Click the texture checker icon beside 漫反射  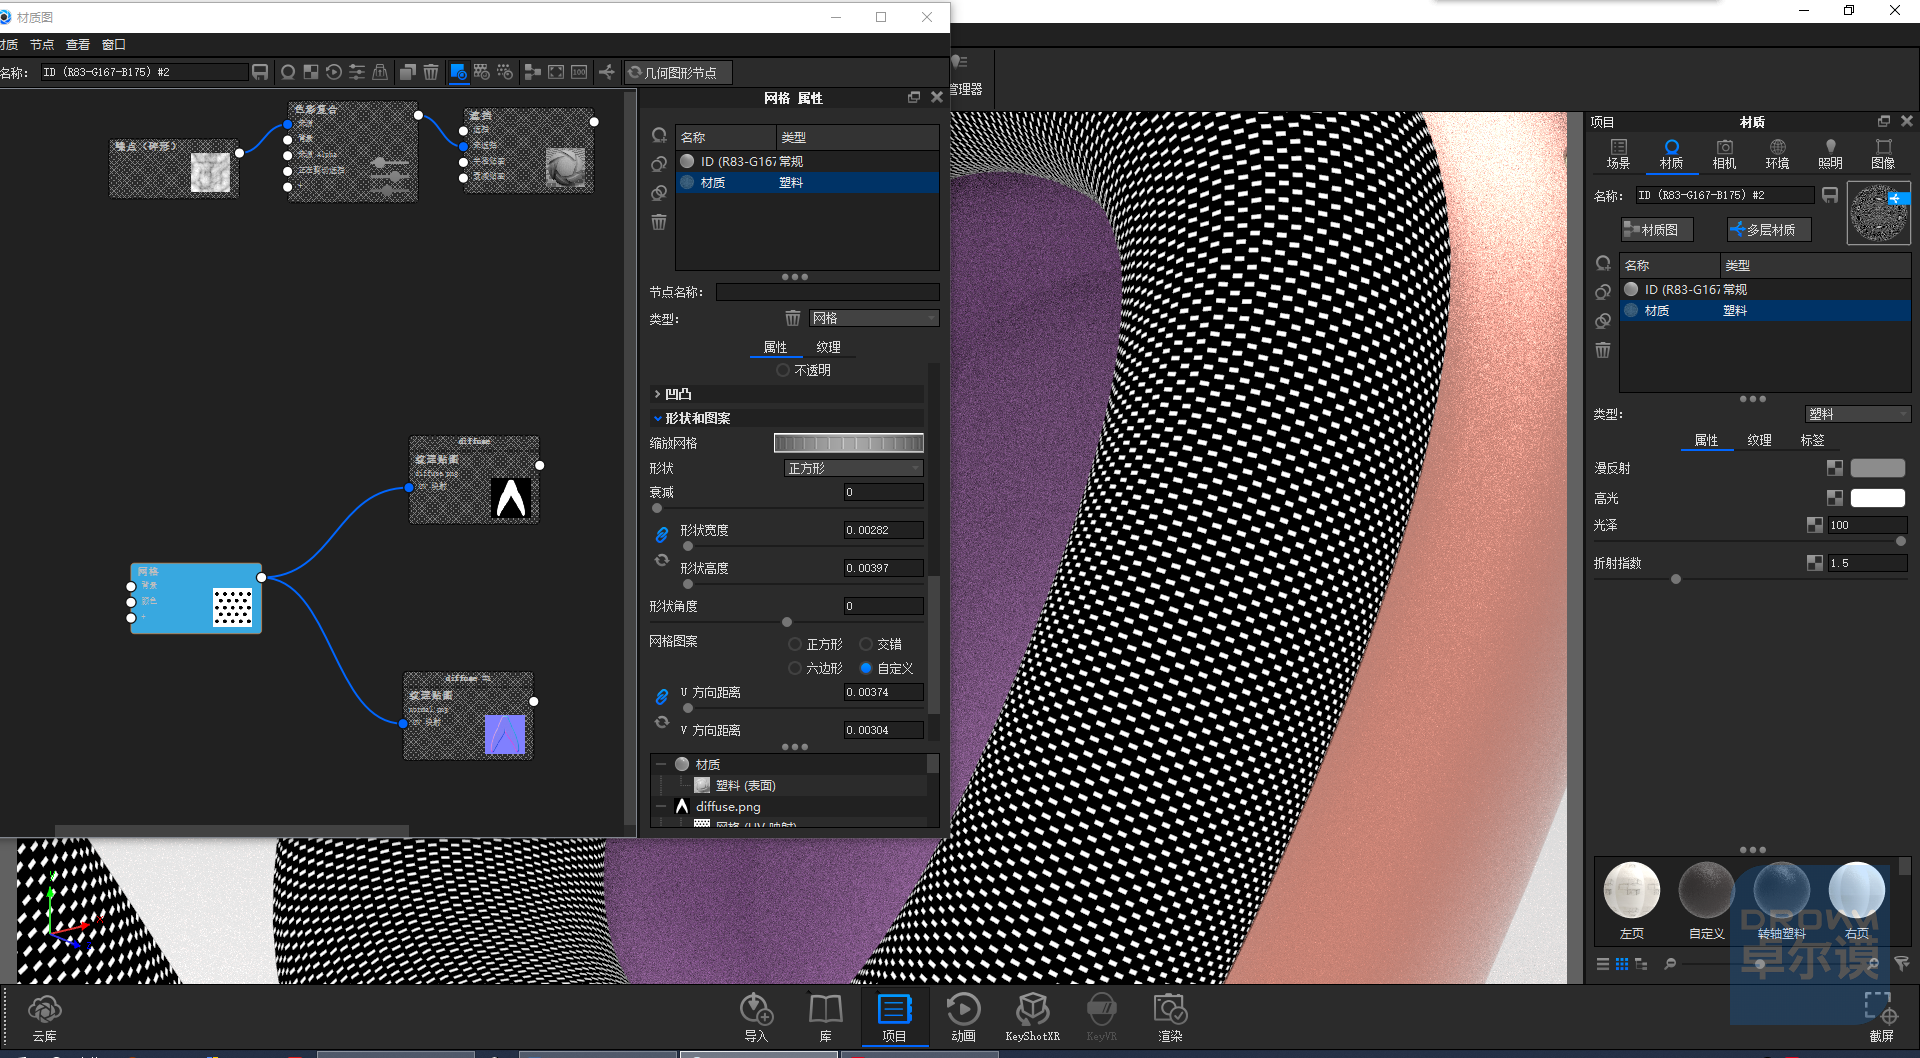[x=1835, y=468]
